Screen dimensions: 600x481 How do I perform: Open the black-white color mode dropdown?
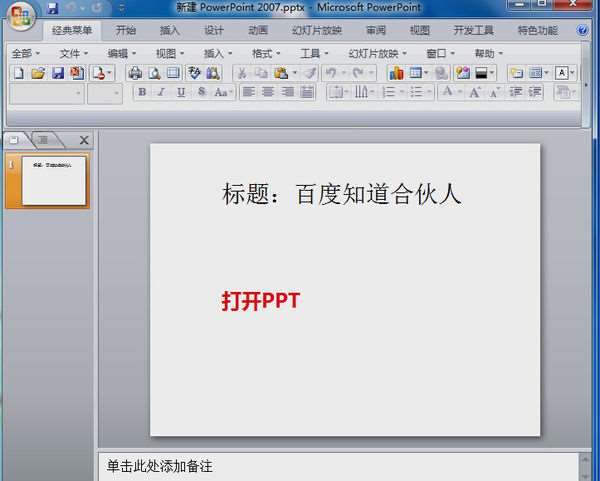(484, 73)
